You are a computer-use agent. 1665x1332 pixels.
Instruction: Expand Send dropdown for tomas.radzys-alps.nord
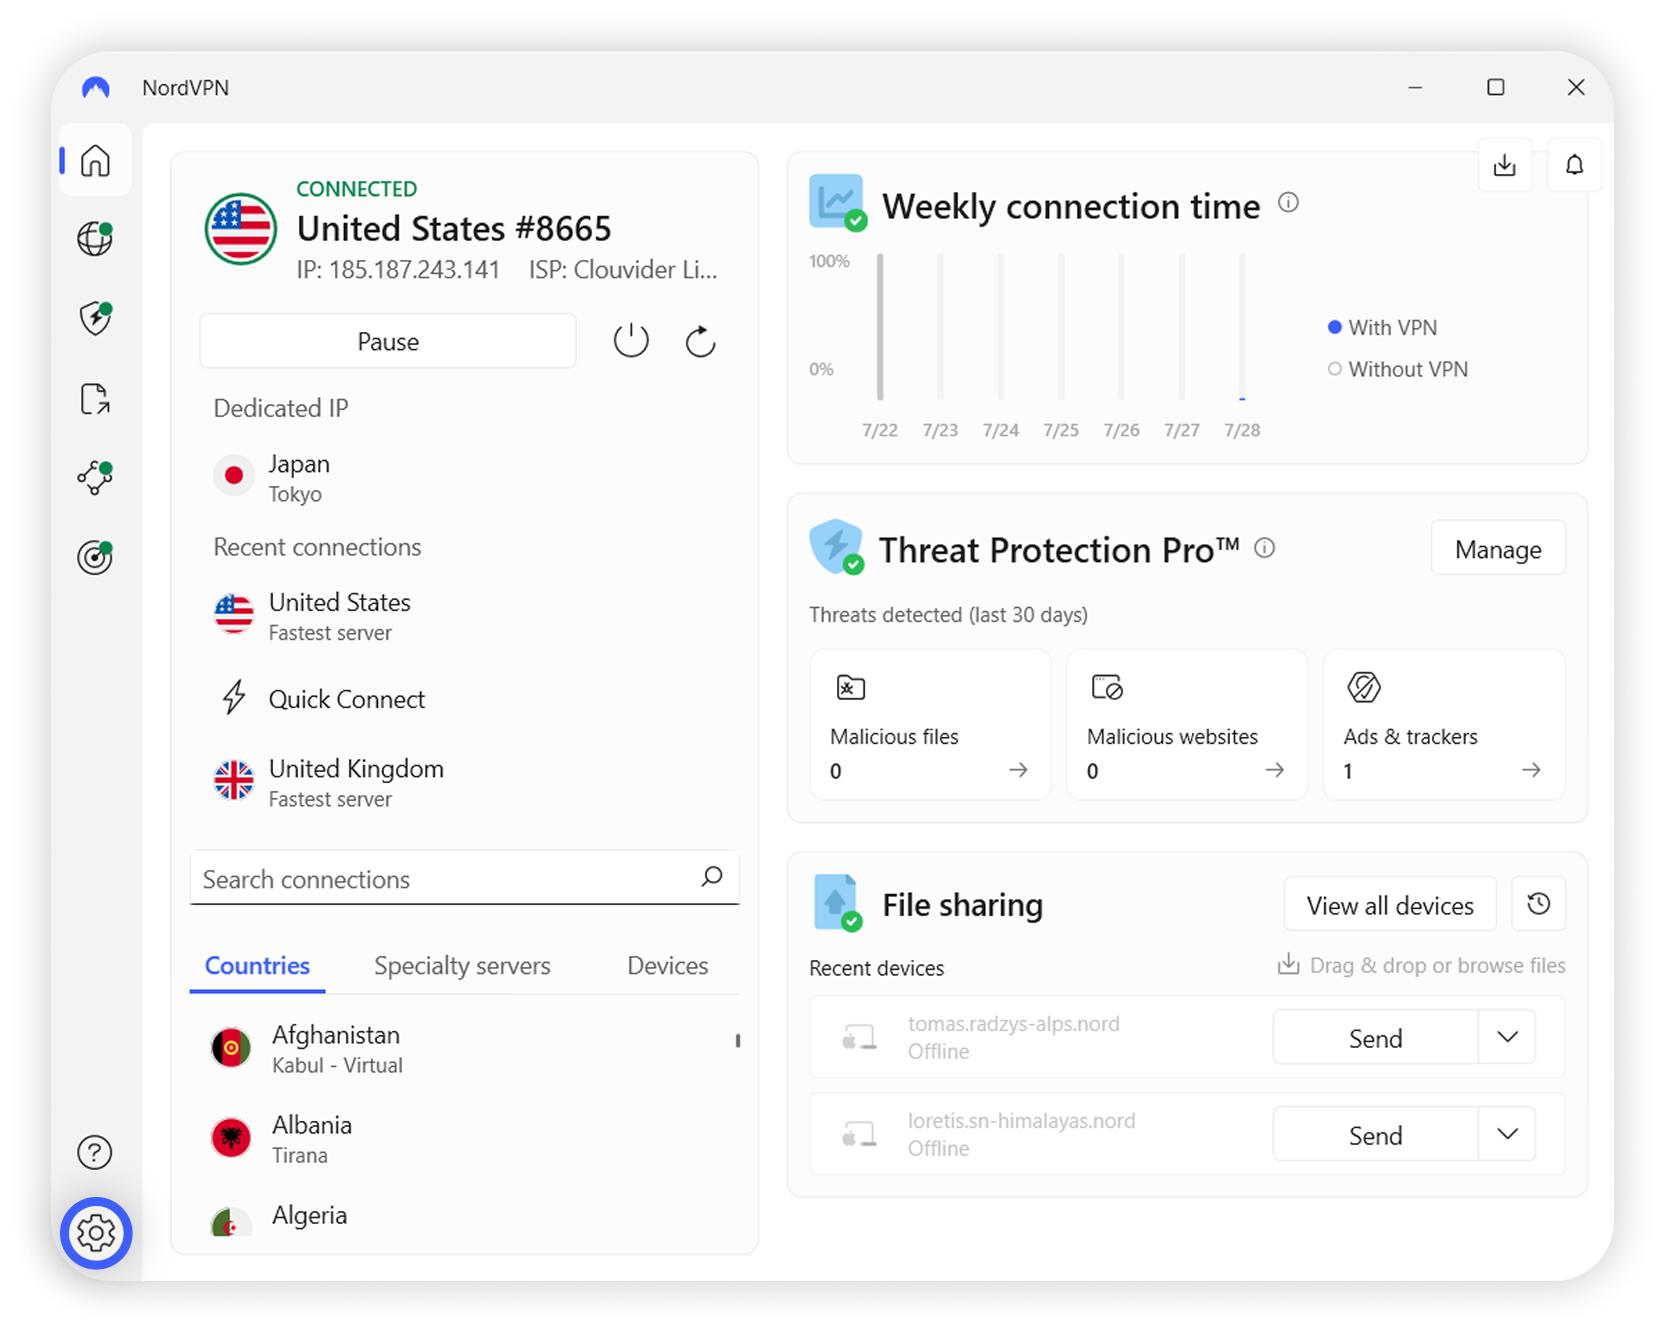coord(1507,1037)
